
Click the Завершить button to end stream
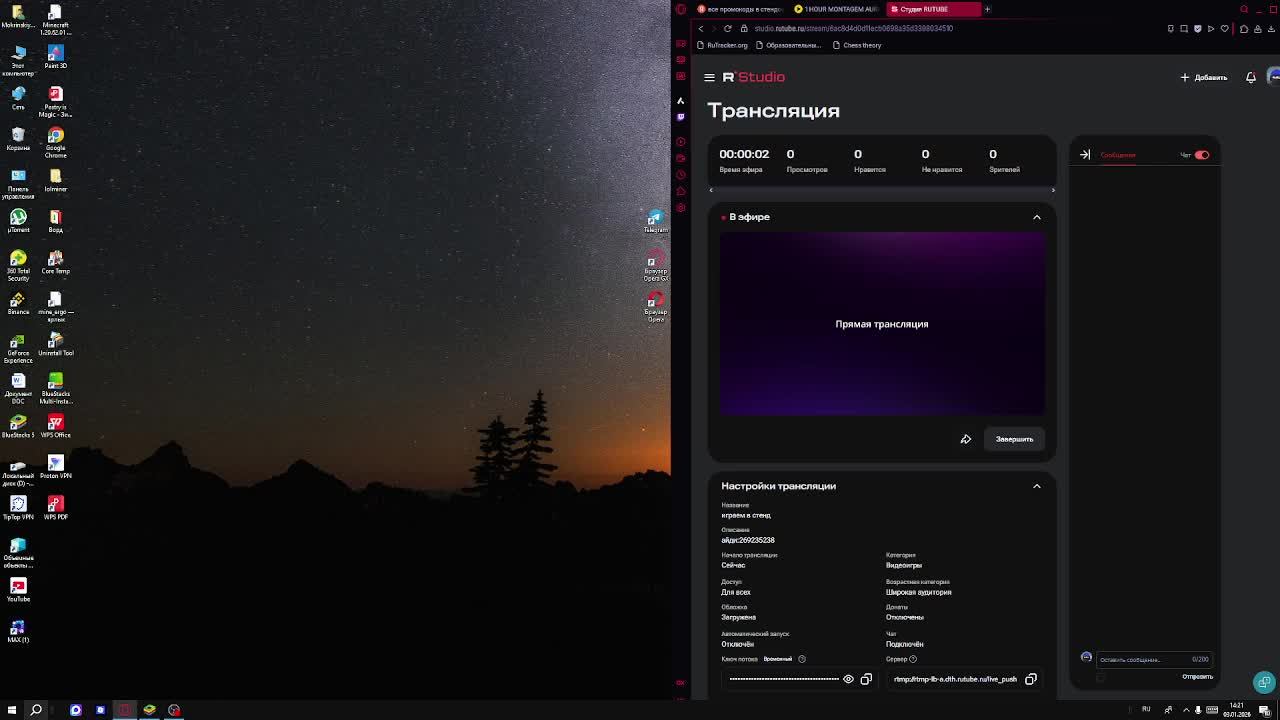[1014, 439]
